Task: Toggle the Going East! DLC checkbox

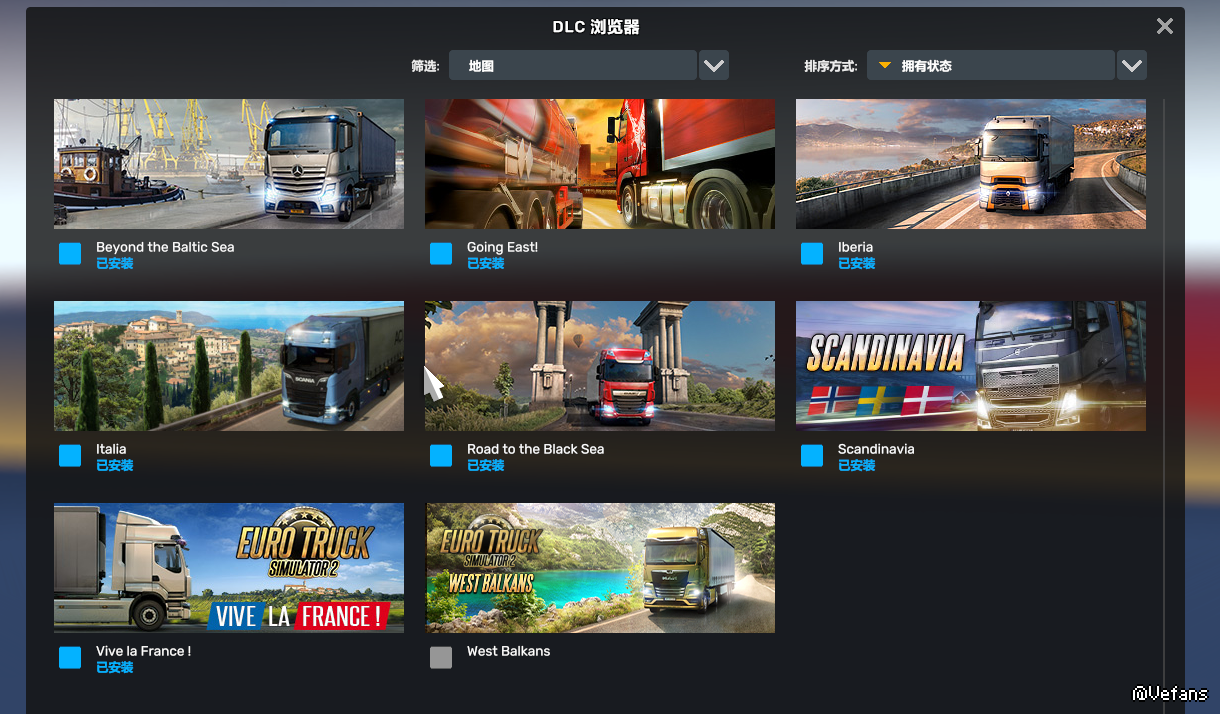Action: click(x=441, y=254)
